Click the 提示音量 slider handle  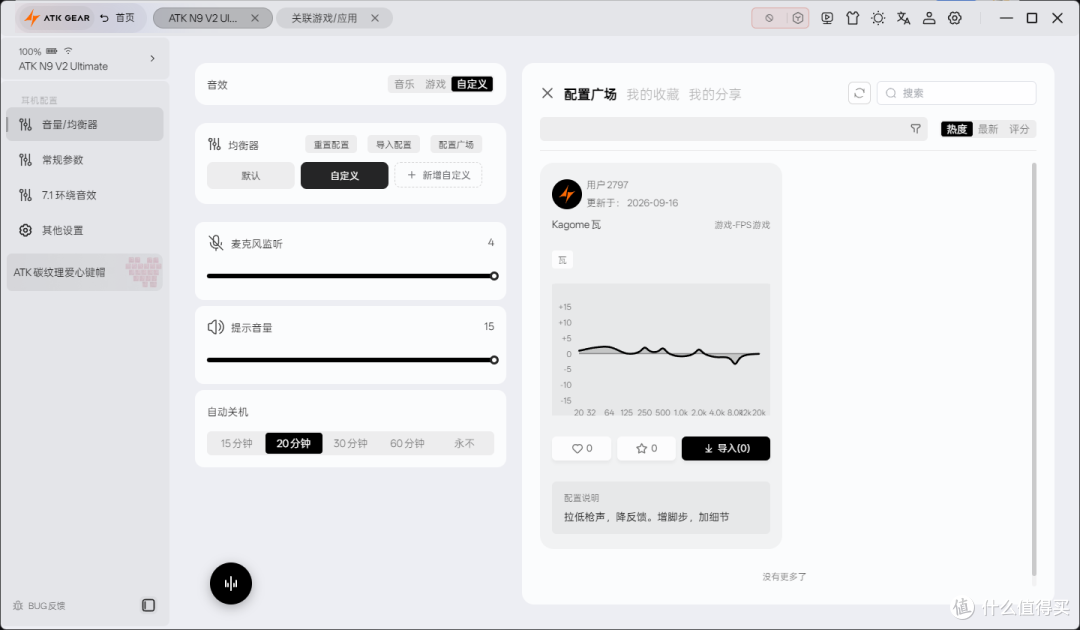[x=494, y=360]
